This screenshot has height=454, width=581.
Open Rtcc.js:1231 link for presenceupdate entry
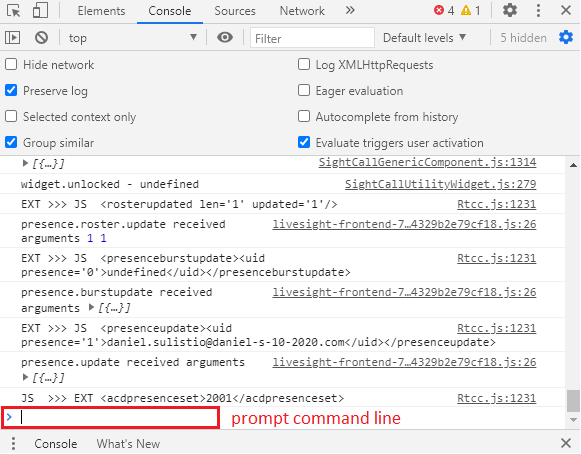[497, 328]
